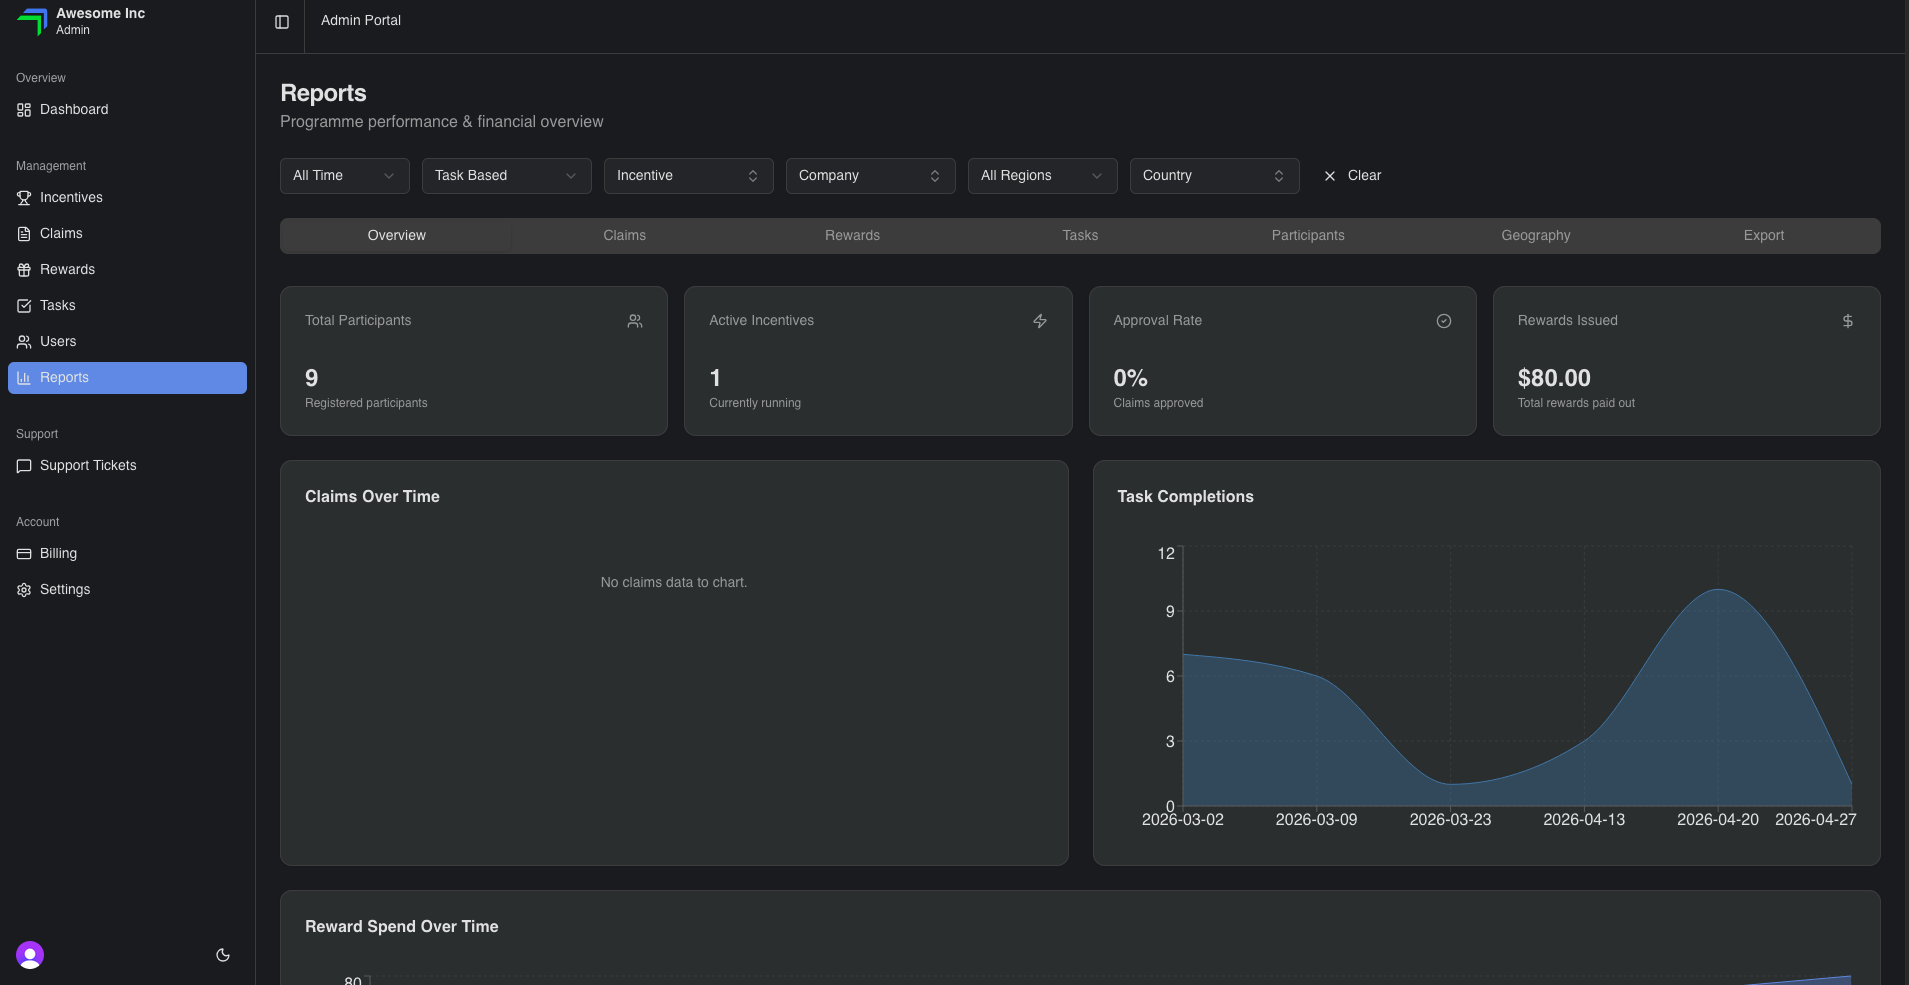Click the Total Participants card
Viewport: 1909px width, 985px height.
pyautogui.click(x=474, y=361)
